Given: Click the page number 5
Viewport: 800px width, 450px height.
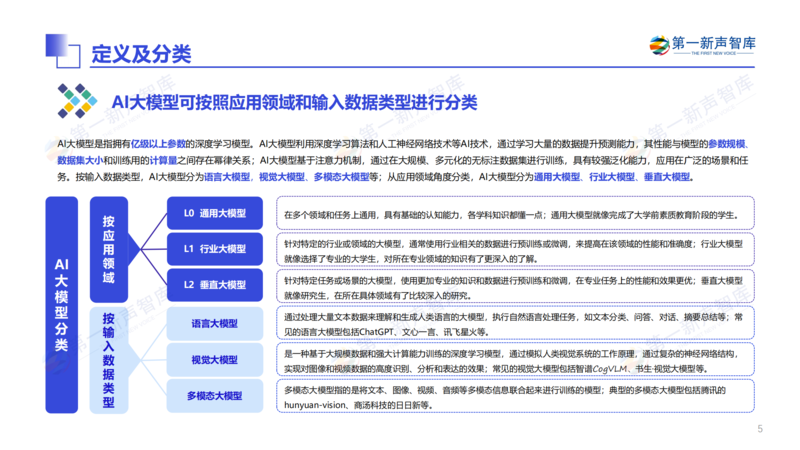Looking at the screenshot, I should click(x=760, y=429).
